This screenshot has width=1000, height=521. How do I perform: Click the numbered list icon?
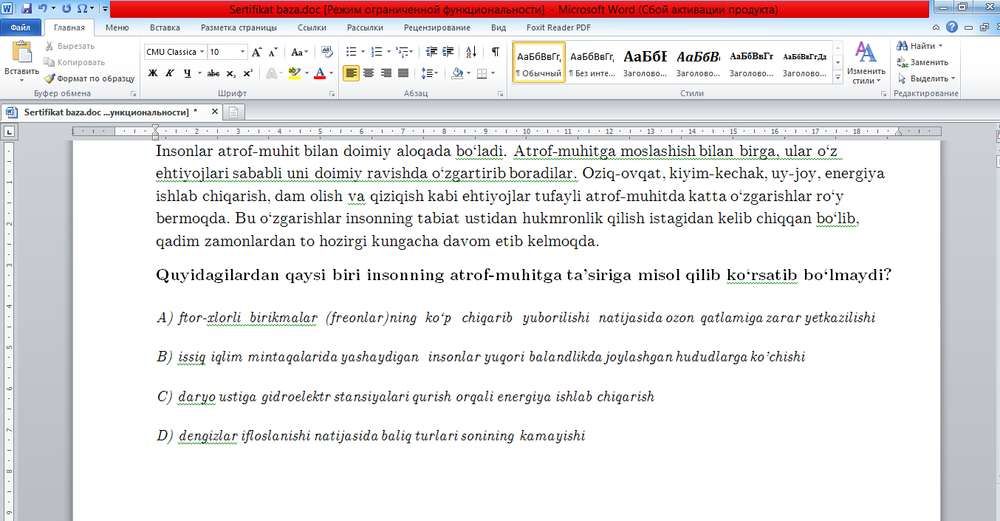(x=377, y=52)
